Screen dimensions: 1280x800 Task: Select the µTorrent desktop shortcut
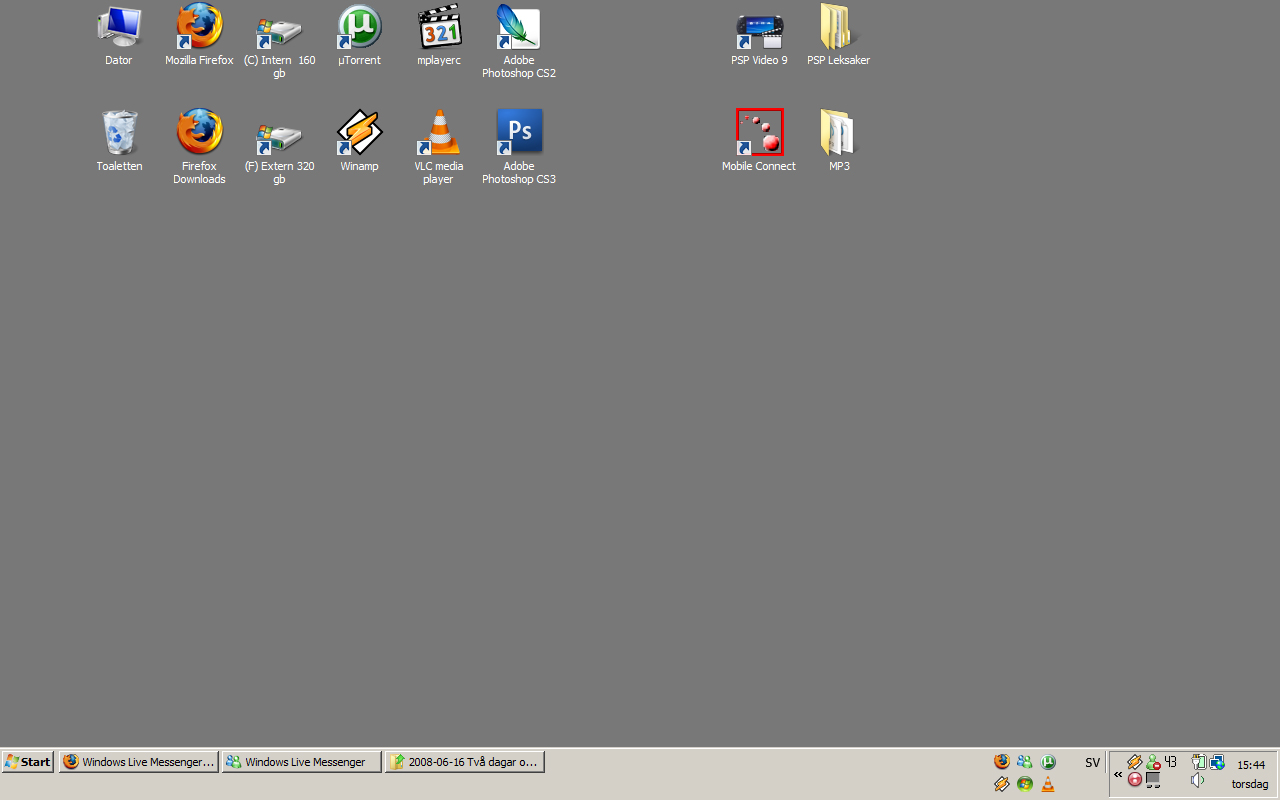(x=359, y=35)
